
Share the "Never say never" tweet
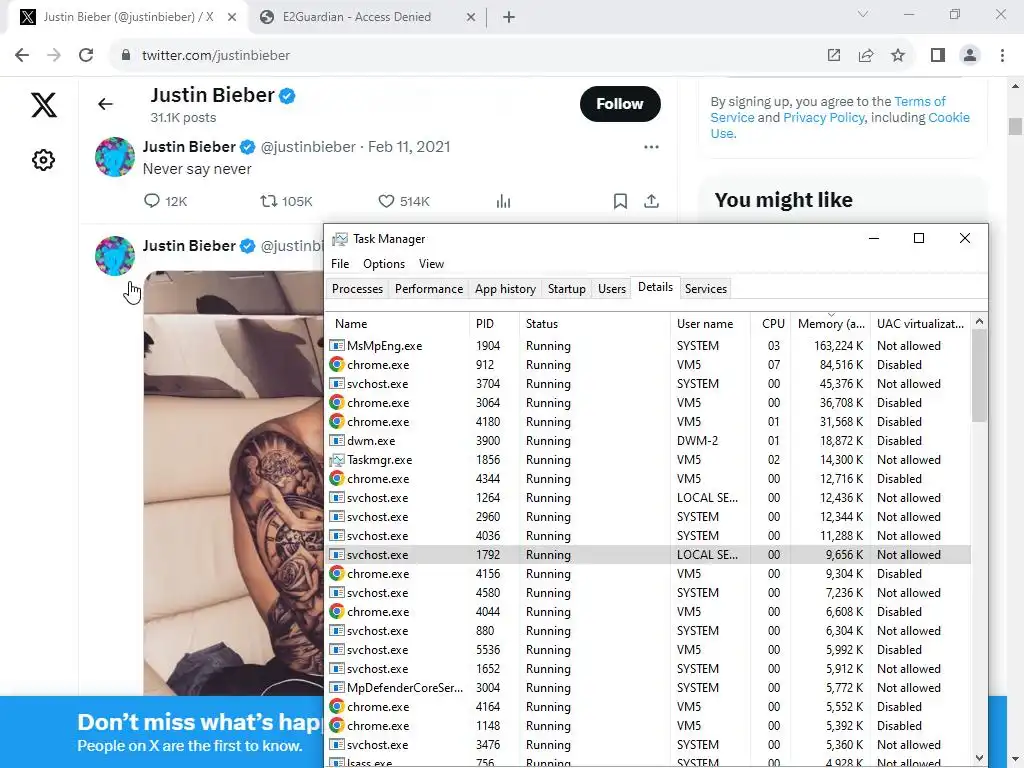(x=651, y=201)
